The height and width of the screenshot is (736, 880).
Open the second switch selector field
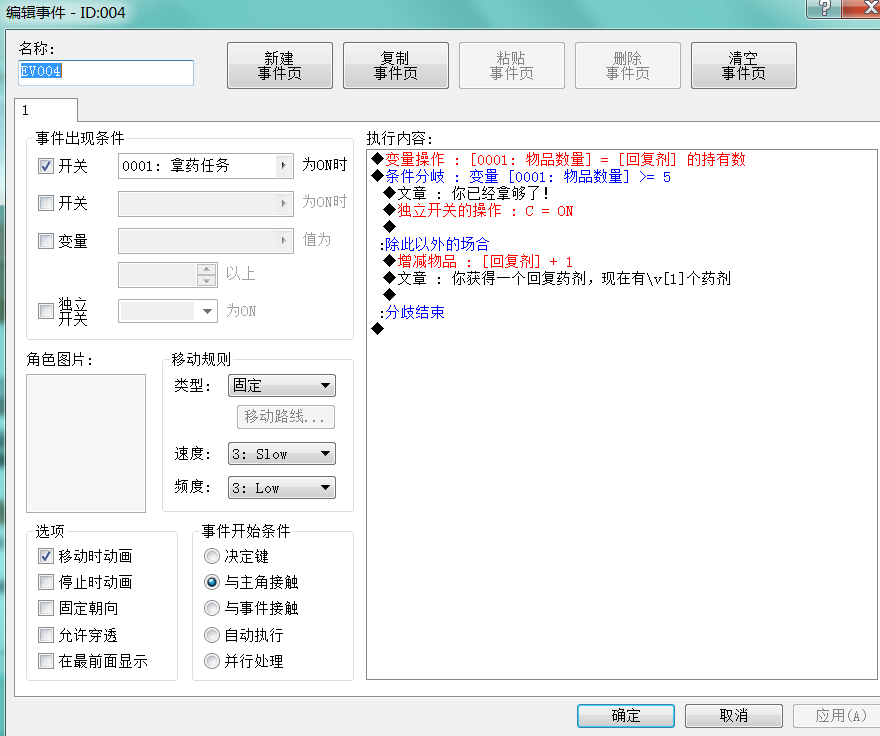(x=205, y=203)
